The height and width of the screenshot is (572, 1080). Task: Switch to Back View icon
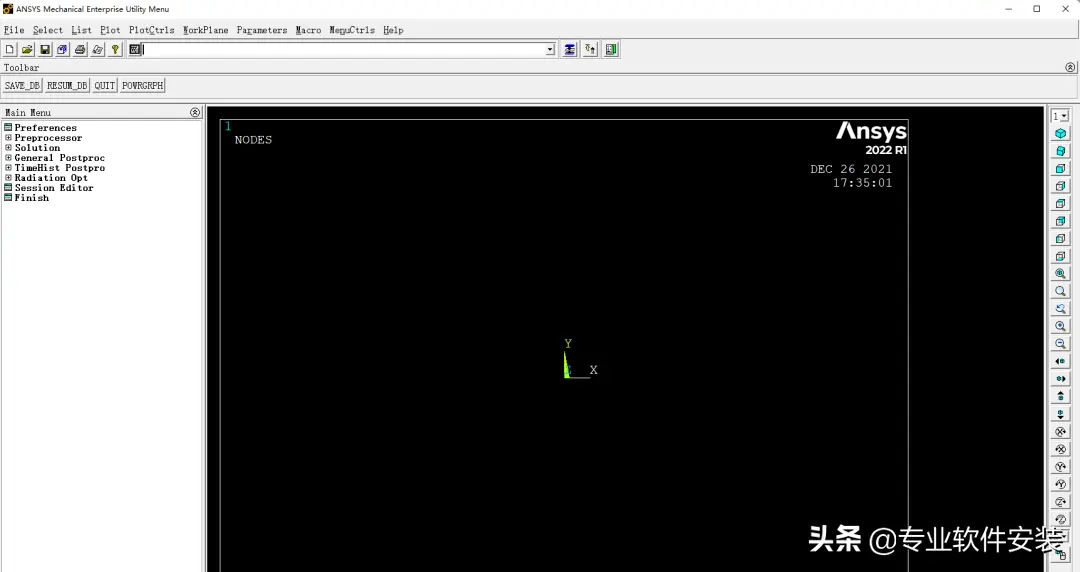pyautogui.click(x=1061, y=221)
